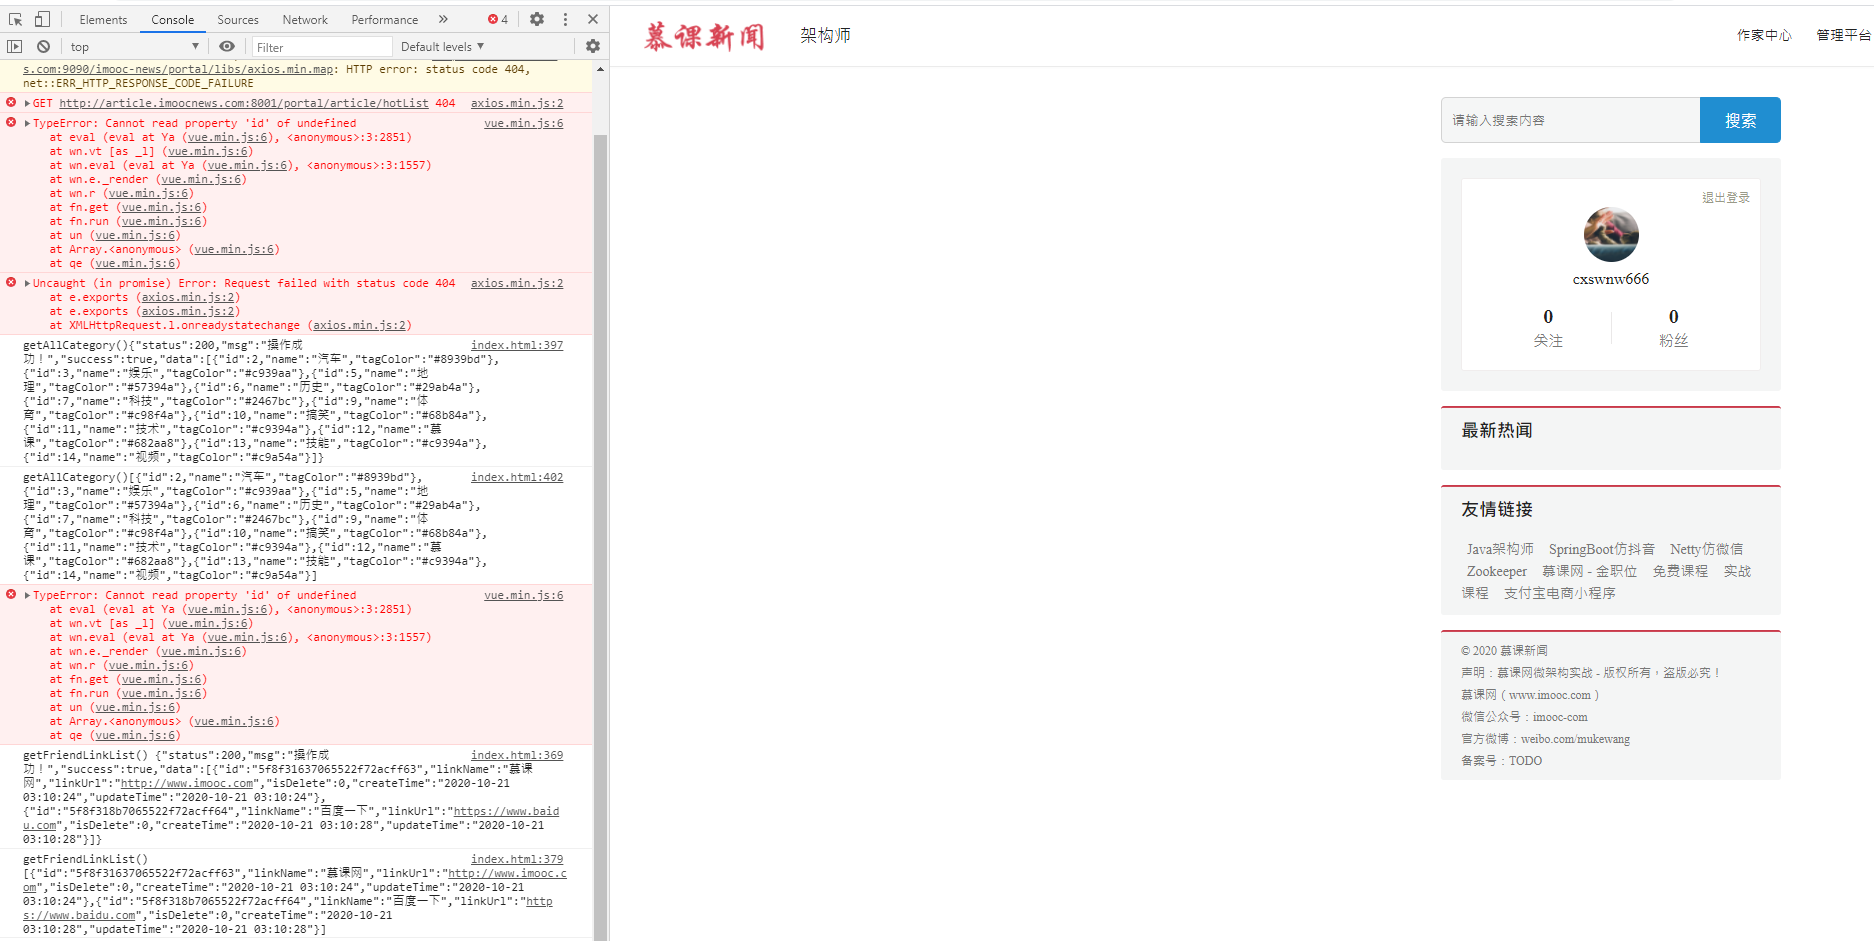Open the Default levels dropdown
Viewport: 1874px width, 941px height.
[442, 46]
